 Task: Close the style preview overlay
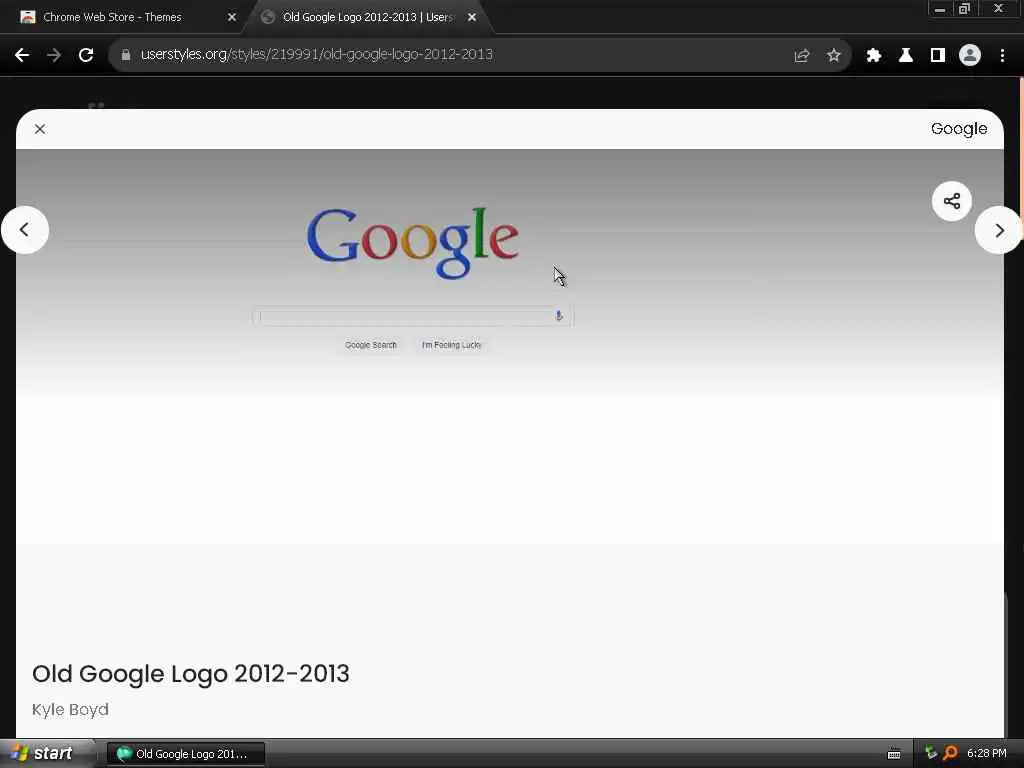40,129
